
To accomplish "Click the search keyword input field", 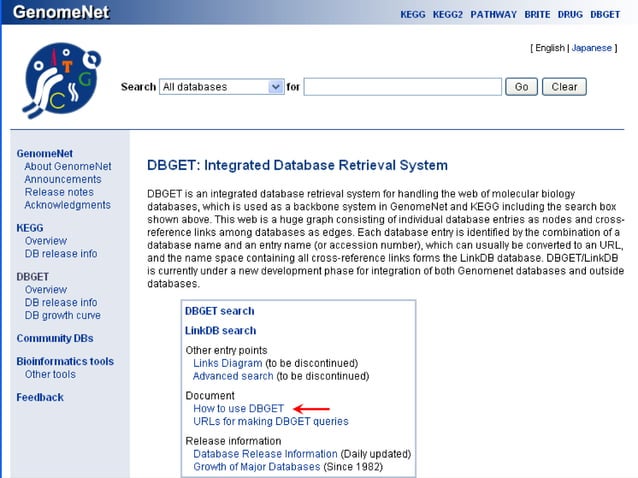I will [402, 87].
